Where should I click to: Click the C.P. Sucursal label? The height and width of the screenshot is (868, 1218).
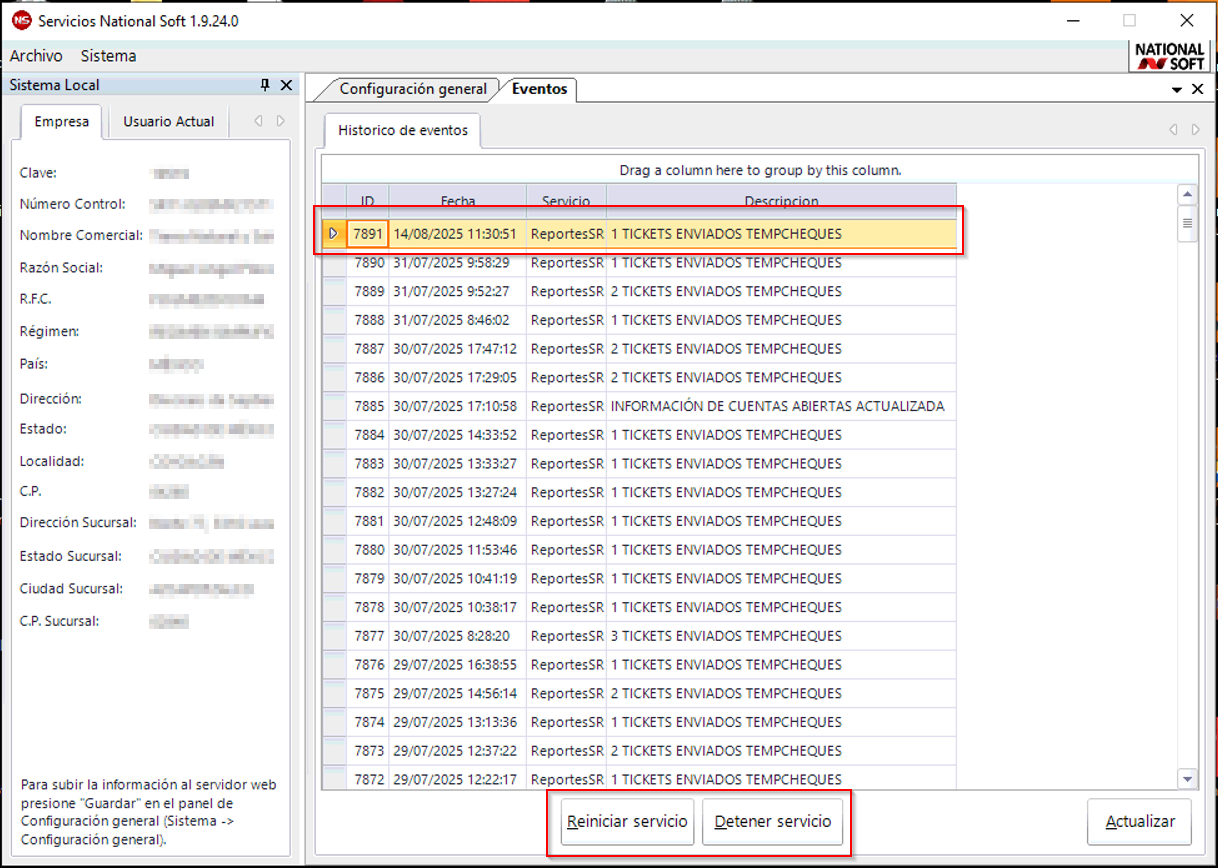(x=59, y=621)
